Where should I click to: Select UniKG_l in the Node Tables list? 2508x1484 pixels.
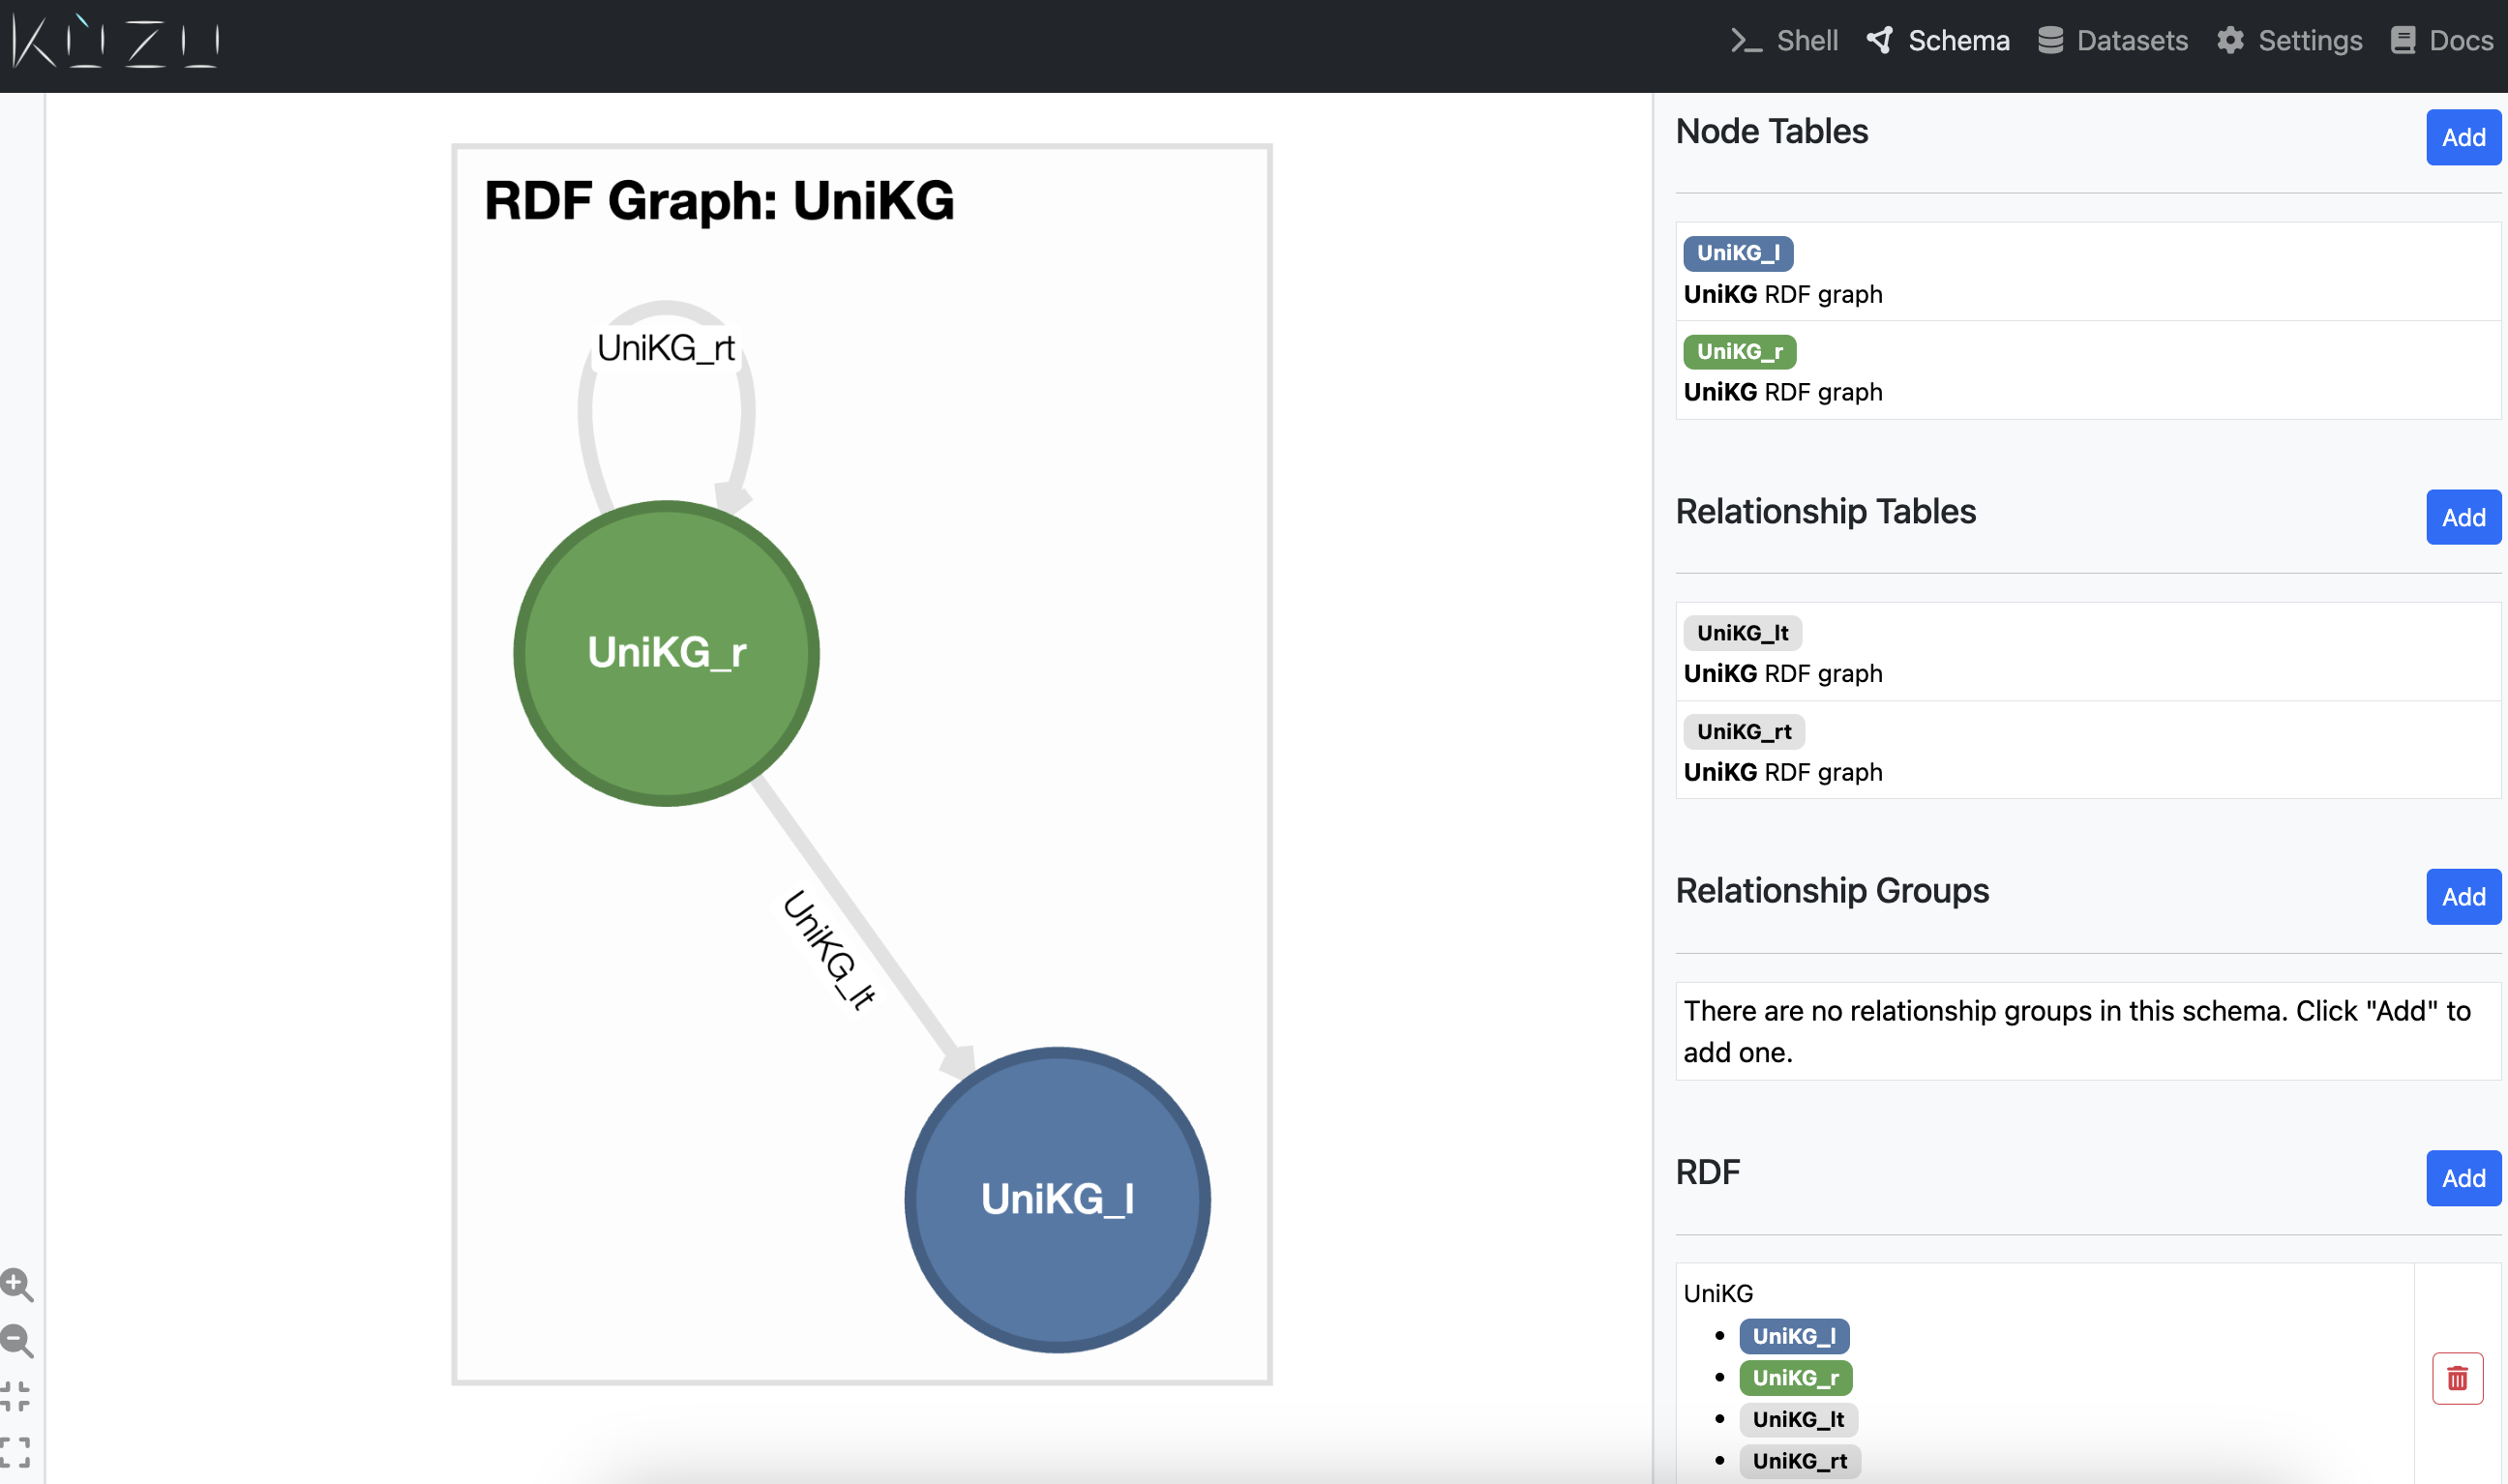click(1737, 253)
